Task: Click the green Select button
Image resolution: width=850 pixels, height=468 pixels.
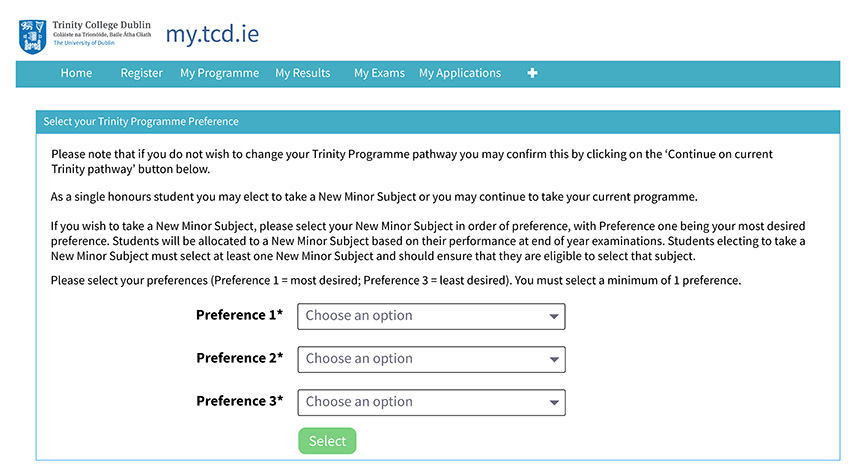Action: point(327,441)
